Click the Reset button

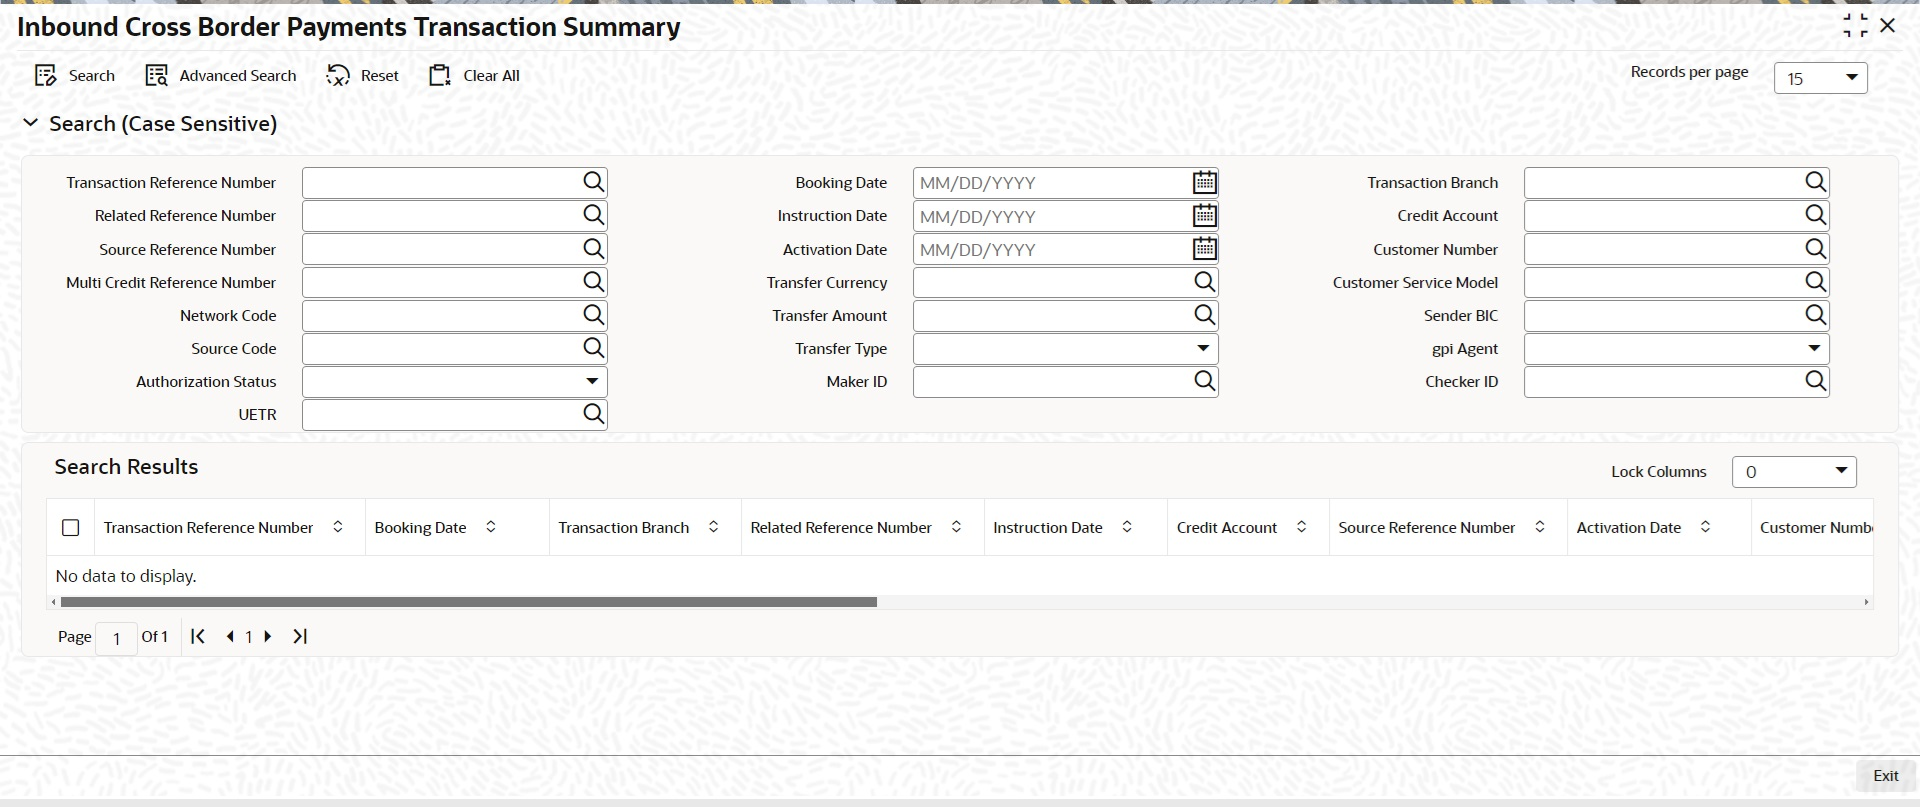[x=362, y=76]
